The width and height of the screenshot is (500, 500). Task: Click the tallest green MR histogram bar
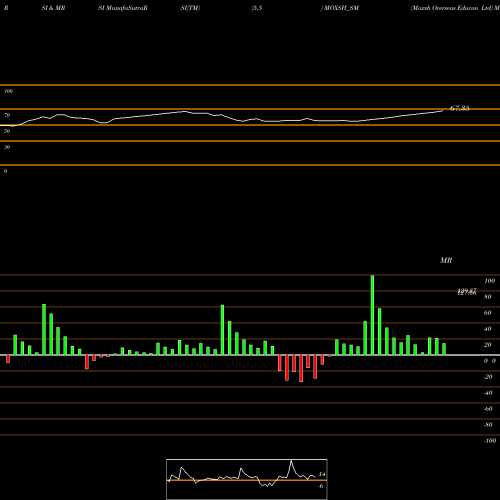[372, 315]
